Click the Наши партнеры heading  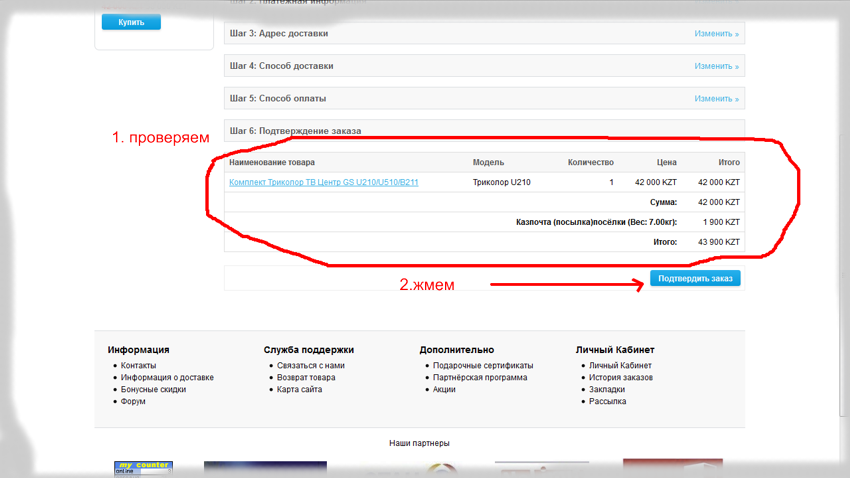pos(419,443)
